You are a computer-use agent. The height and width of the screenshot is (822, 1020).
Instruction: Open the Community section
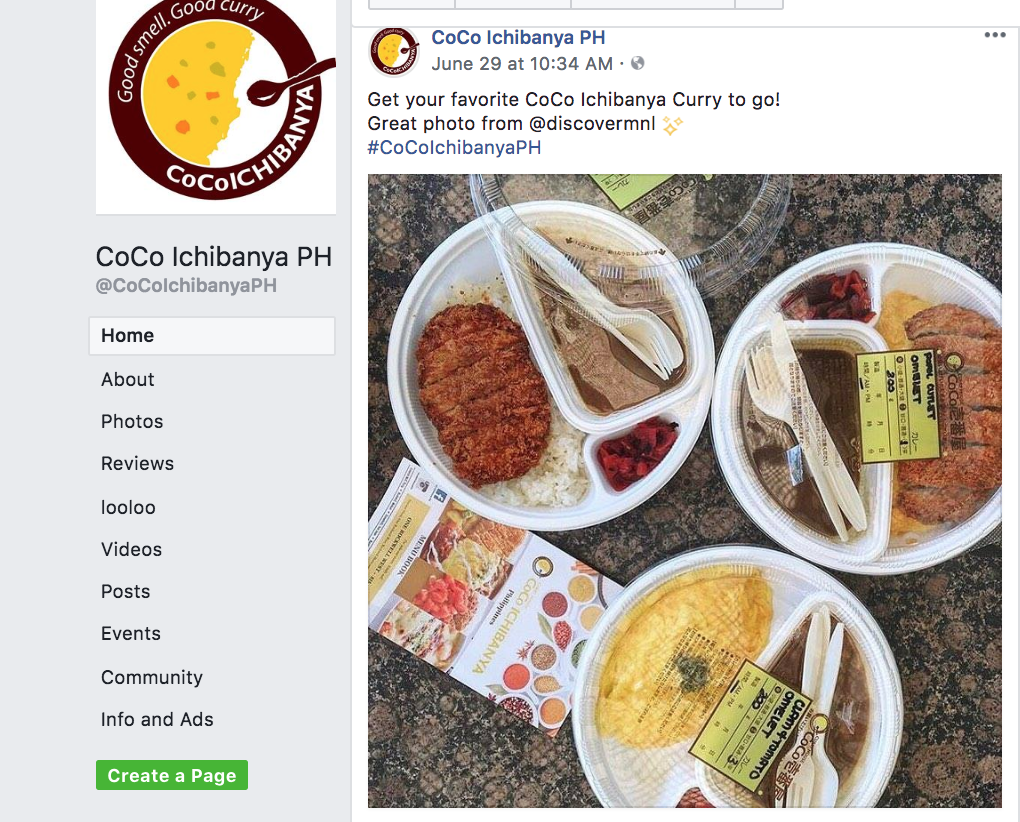(x=152, y=678)
